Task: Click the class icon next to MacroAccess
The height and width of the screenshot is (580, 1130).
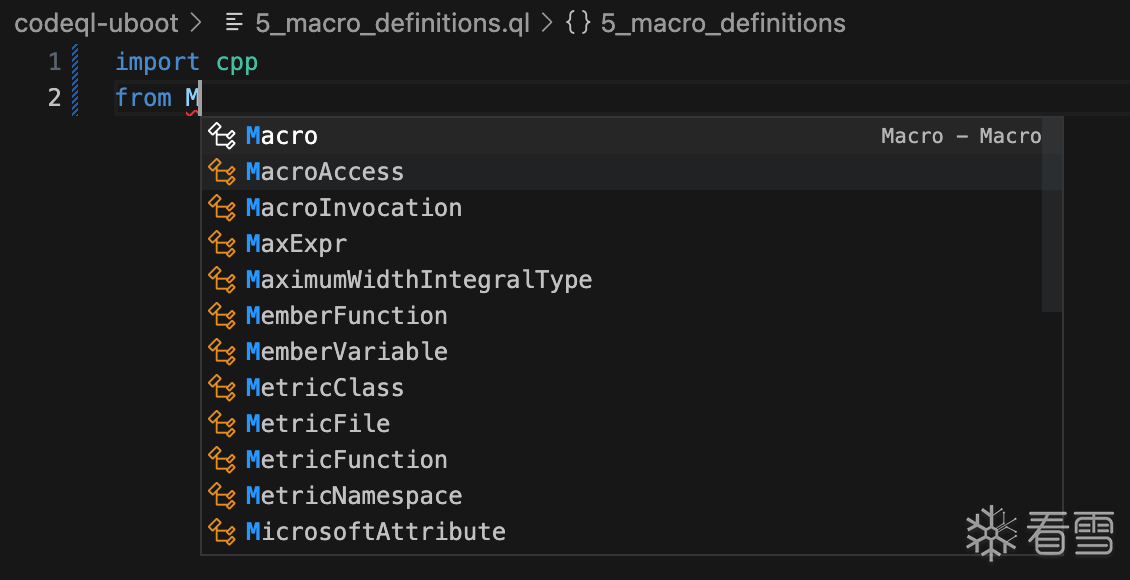Action: (221, 172)
